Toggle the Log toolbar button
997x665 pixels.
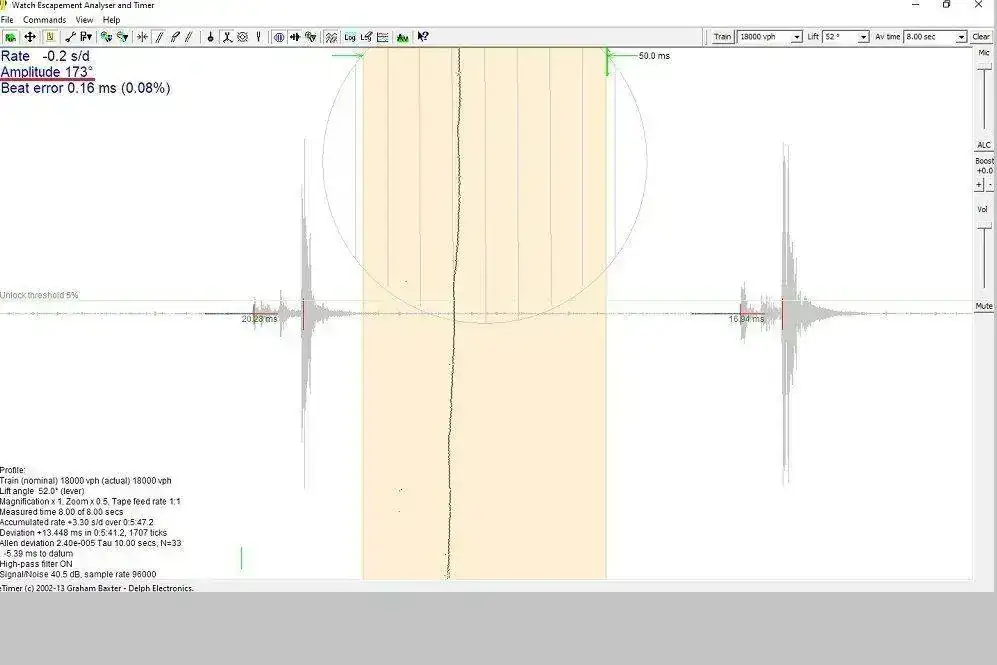pyautogui.click(x=350, y=37)
